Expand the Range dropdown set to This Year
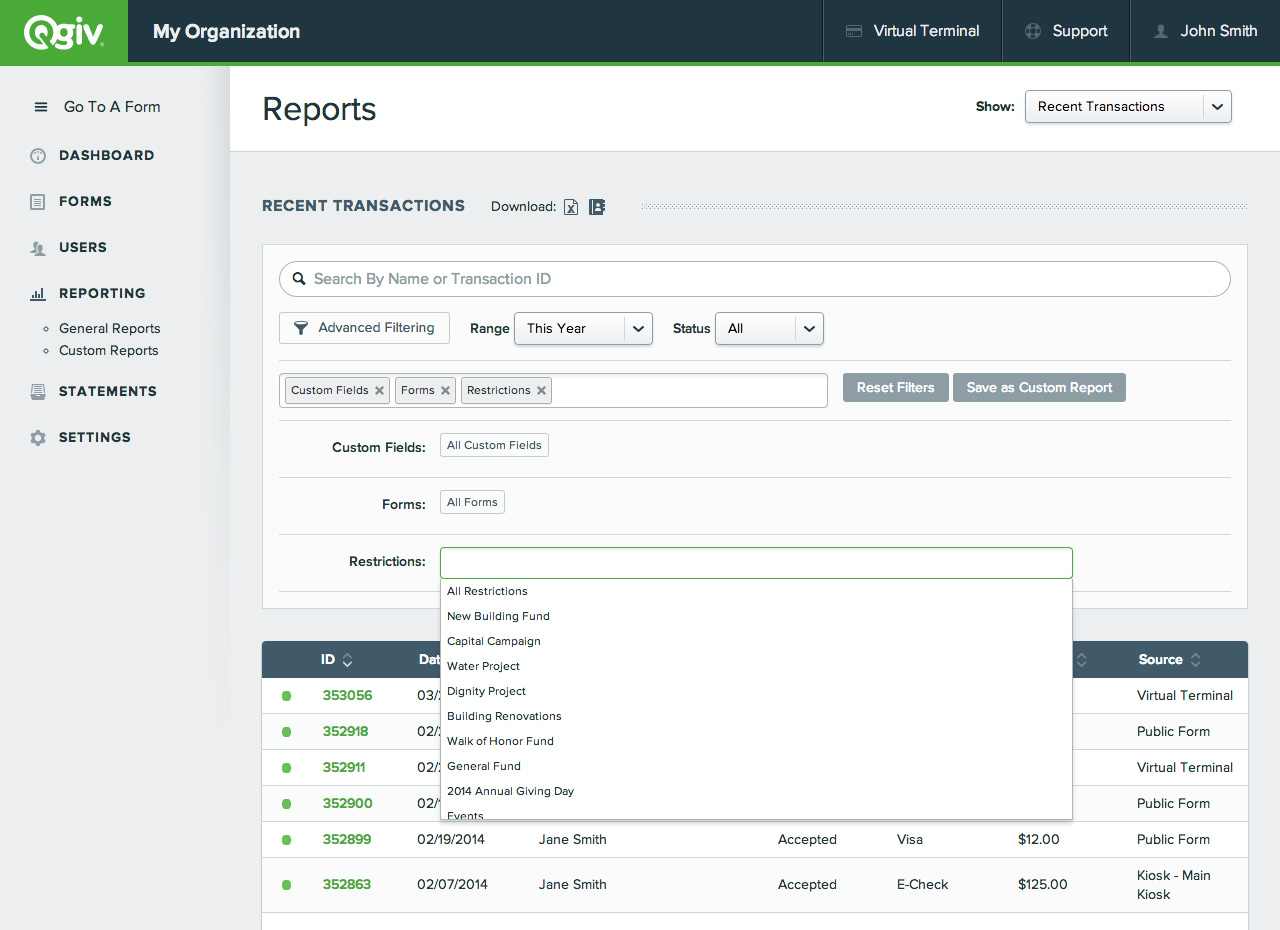 coord(583,328)
